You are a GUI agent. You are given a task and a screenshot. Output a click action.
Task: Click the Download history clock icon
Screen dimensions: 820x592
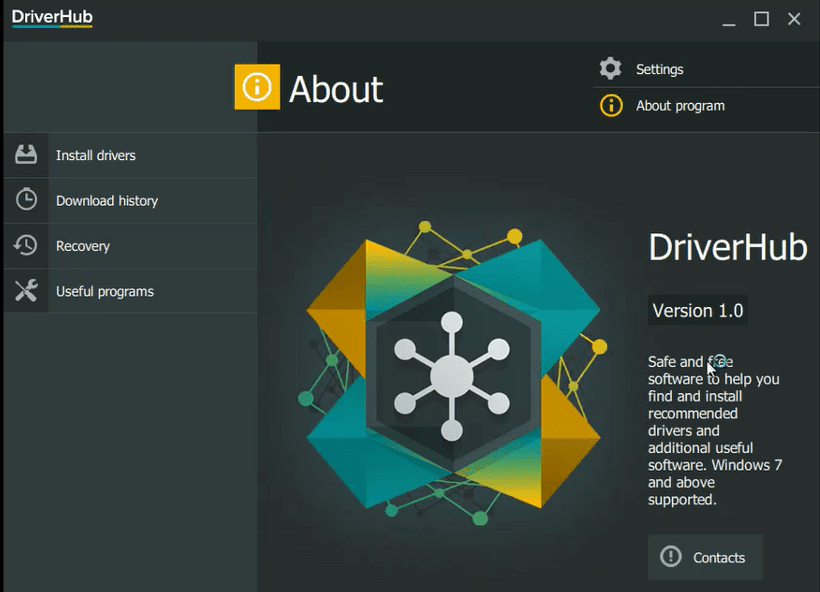[x=26, y=200]
